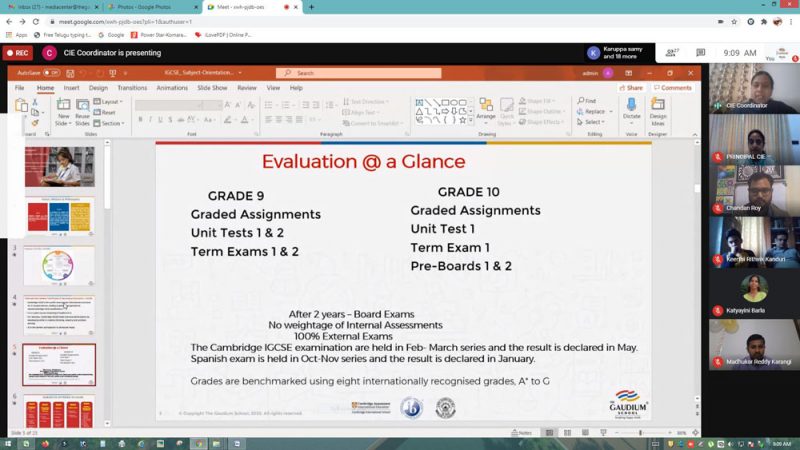Open the File menu

tap(19, 88)
